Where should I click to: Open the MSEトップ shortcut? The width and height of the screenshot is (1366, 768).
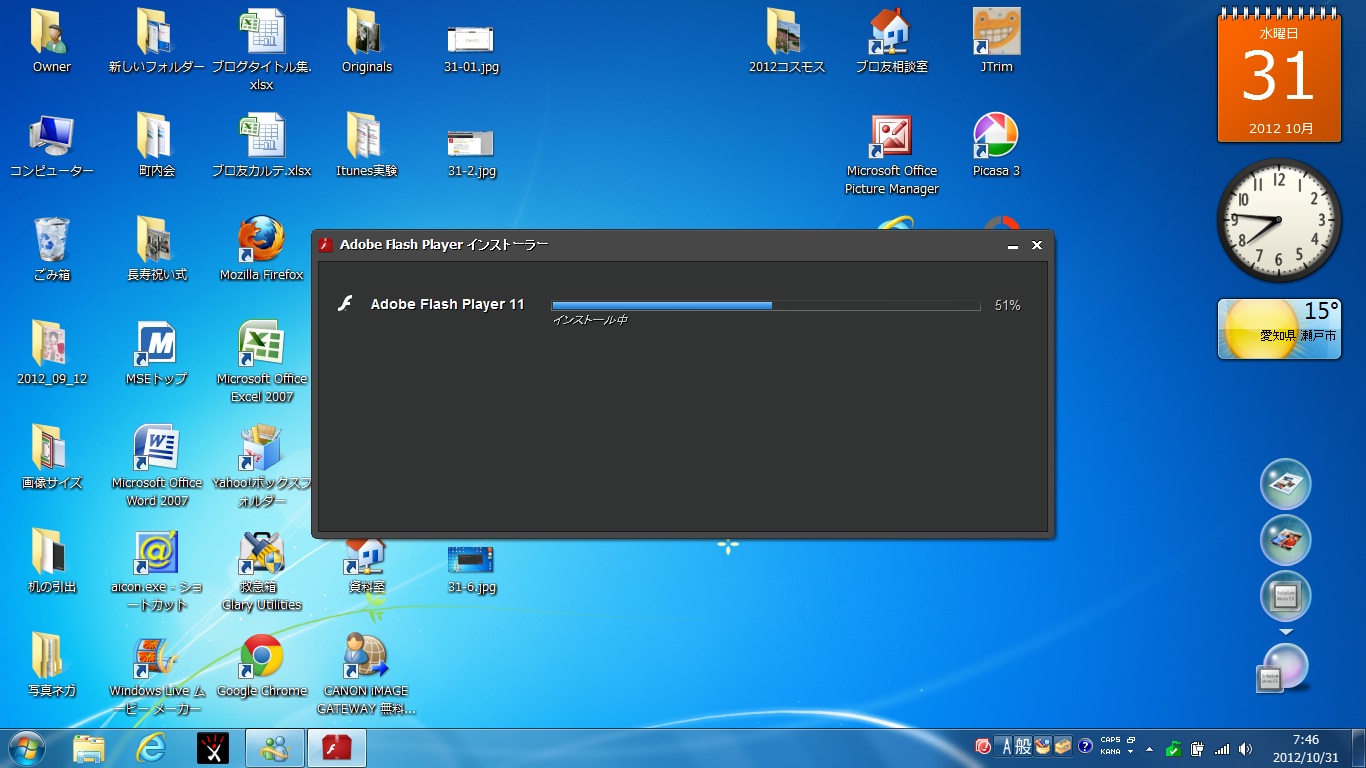[157, 354]
